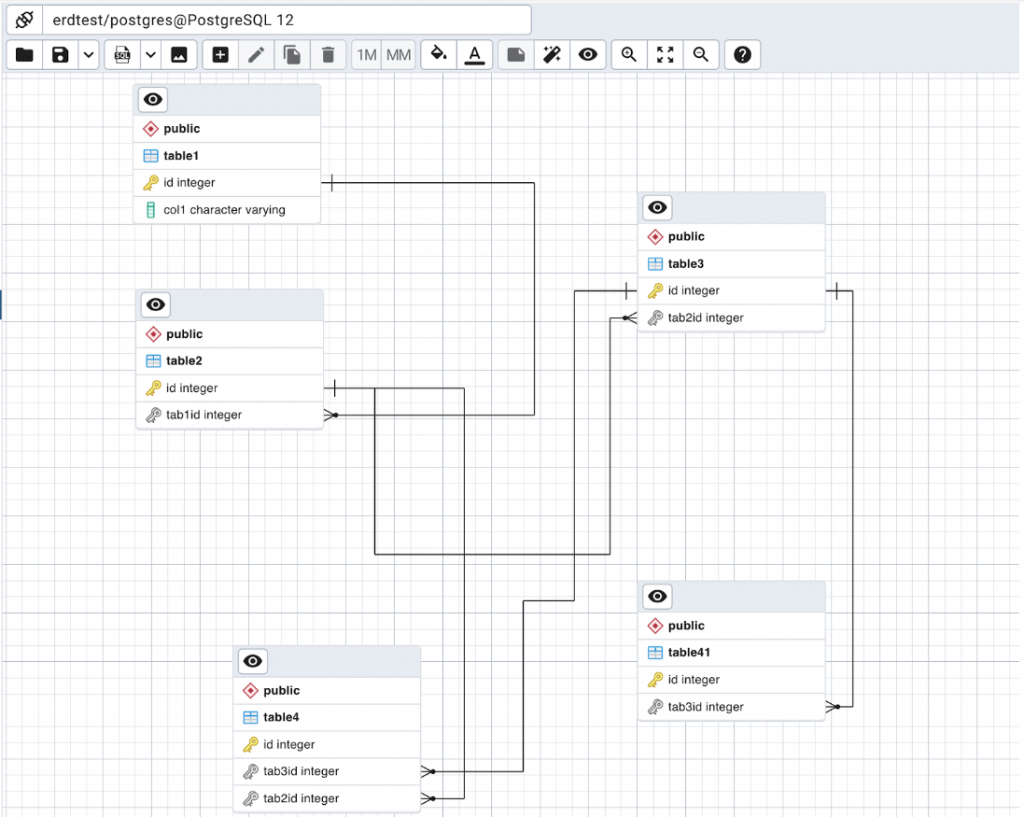Click the Add note icon

coord(516,55)
